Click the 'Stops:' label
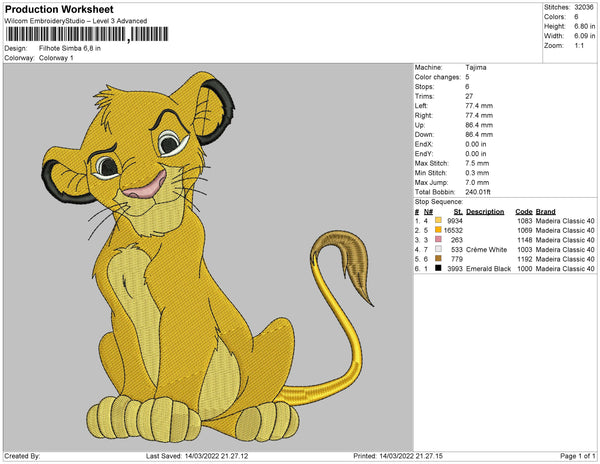This screenshot has width=600, height=464. [424, 87]
